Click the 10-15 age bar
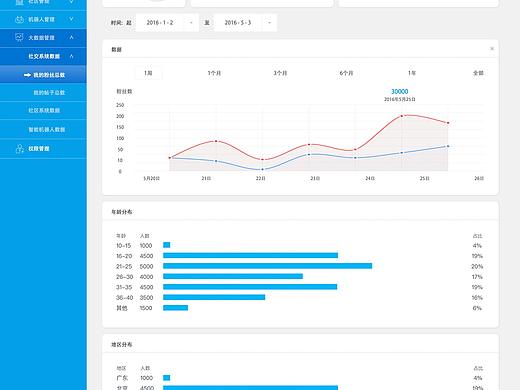520x390 pixels. coord(167,245)
